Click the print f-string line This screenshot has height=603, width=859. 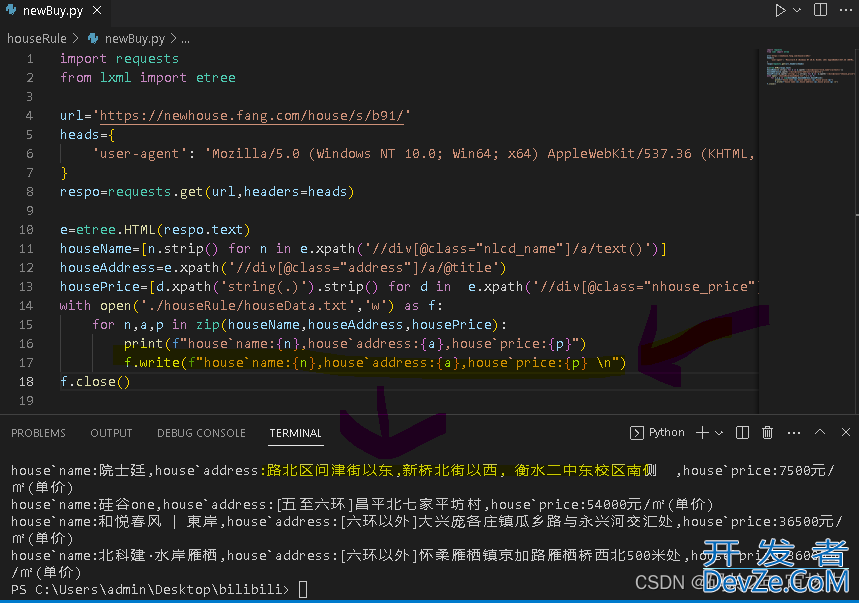coord(355,344)
